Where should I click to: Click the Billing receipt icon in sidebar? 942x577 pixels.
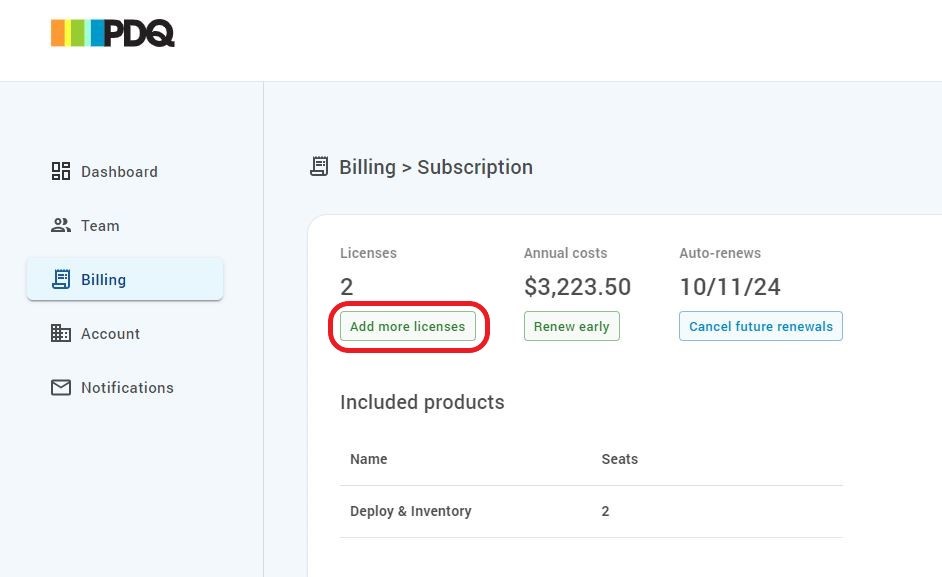[x=61, y=279]
